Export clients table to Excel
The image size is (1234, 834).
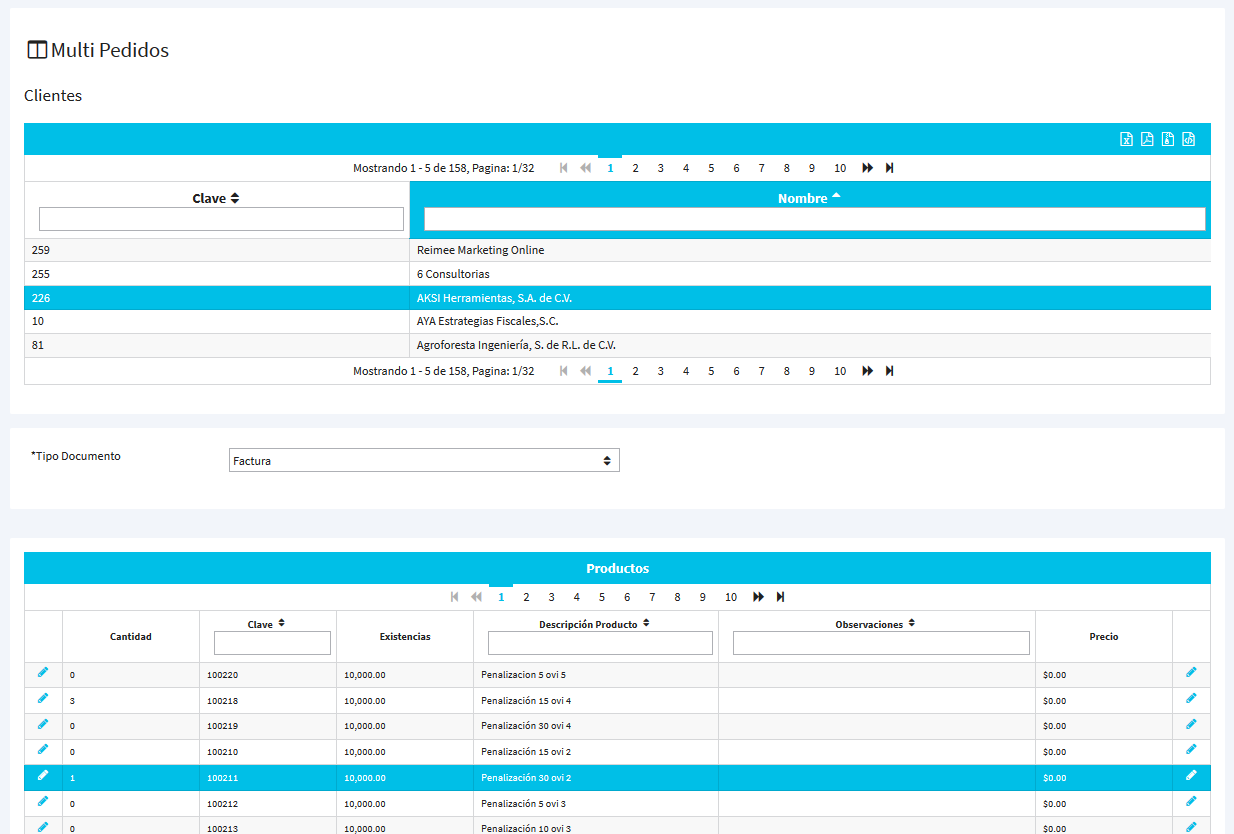click(1126, 139)
